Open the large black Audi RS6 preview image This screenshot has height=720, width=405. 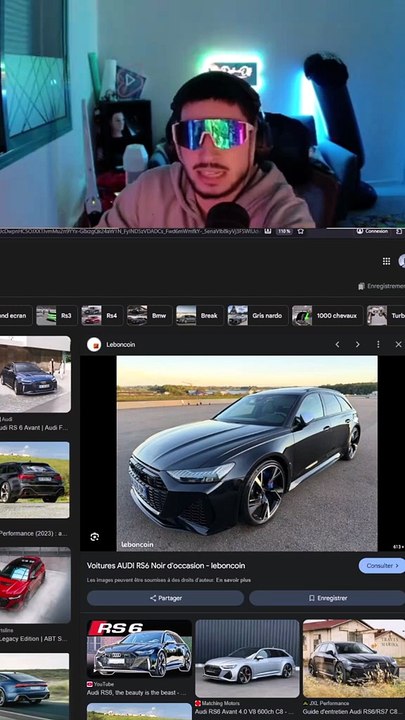[247, 453]
